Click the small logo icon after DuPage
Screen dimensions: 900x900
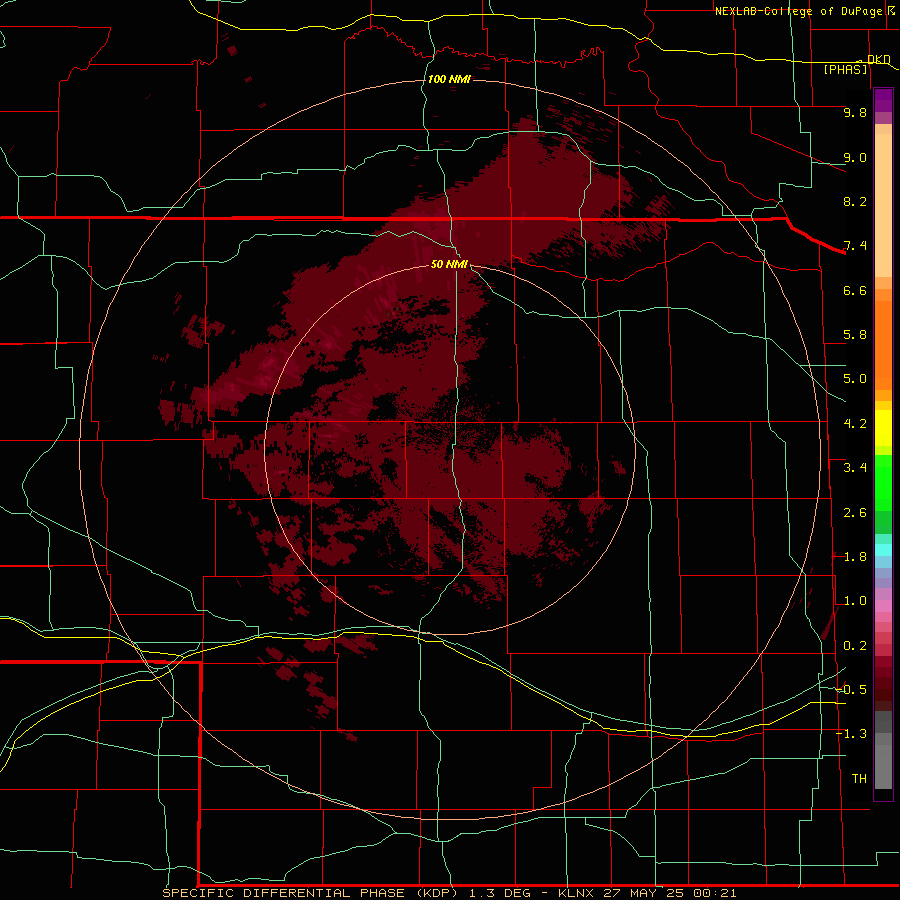coord(891,11)
